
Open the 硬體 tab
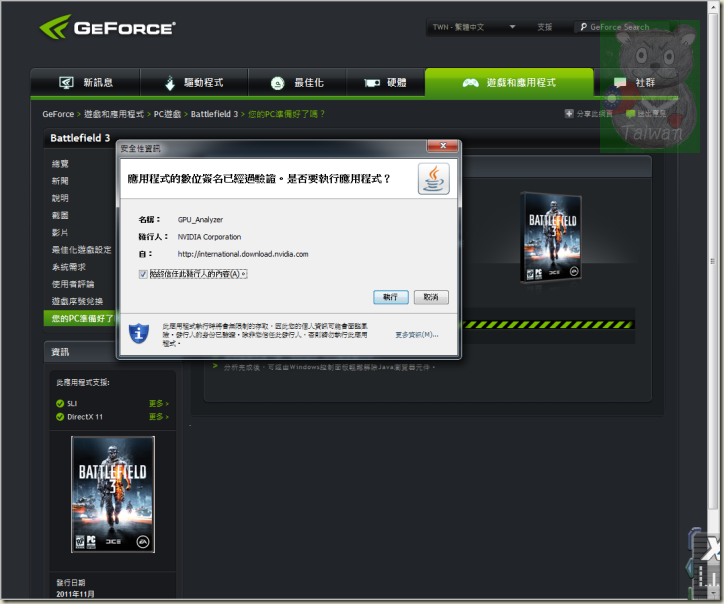386,83
